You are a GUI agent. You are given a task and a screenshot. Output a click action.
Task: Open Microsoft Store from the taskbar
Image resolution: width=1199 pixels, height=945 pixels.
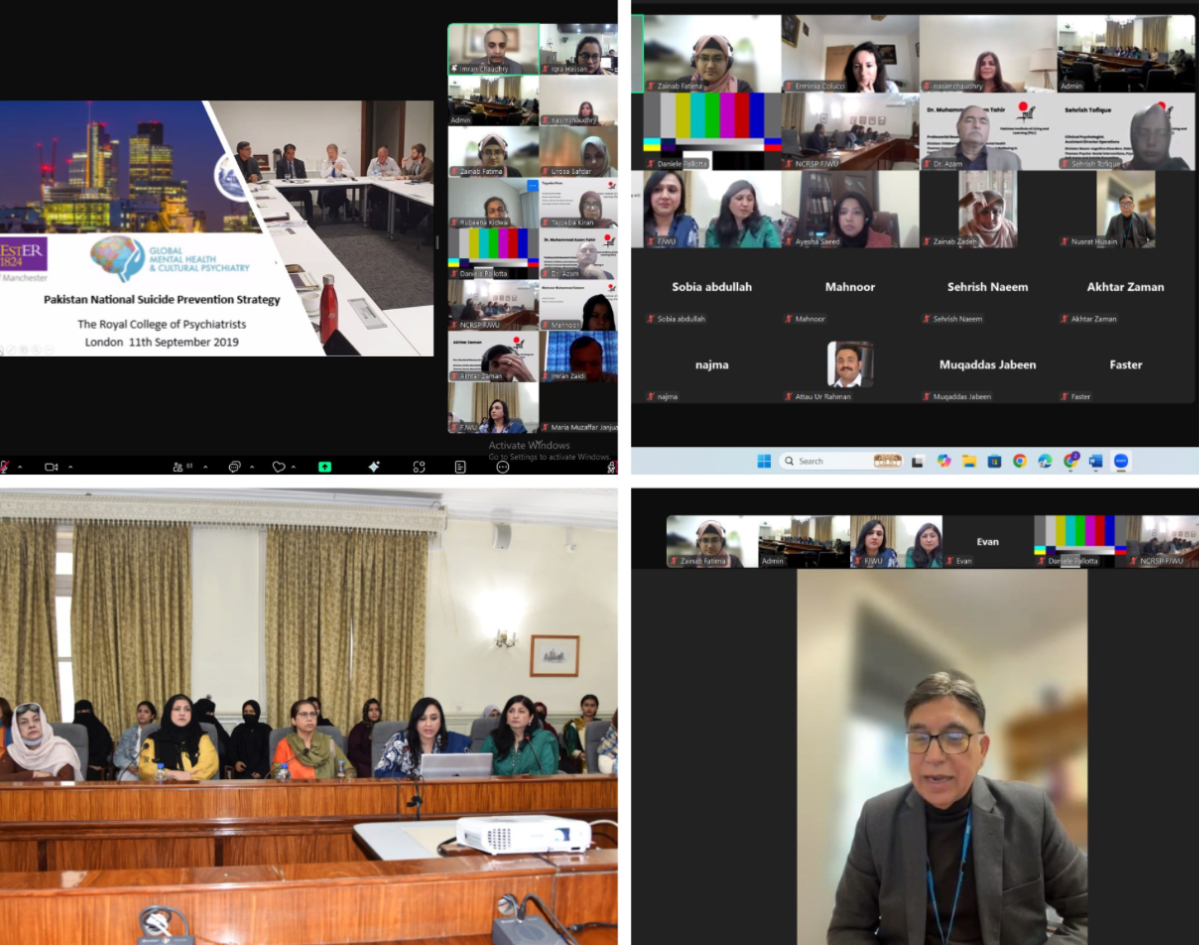[994, 461]
